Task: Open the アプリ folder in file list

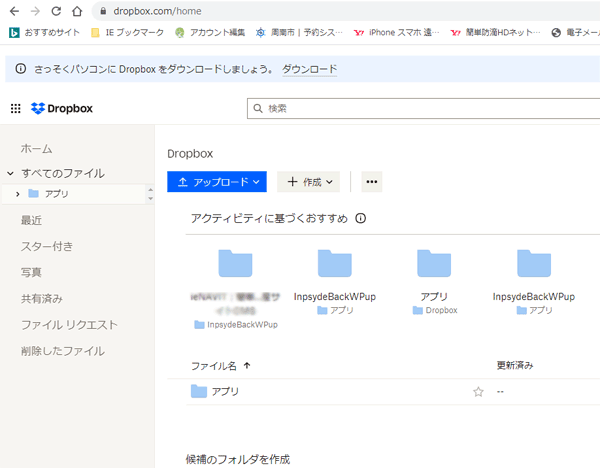Action: pyautogui.click(x=225, y=391)
